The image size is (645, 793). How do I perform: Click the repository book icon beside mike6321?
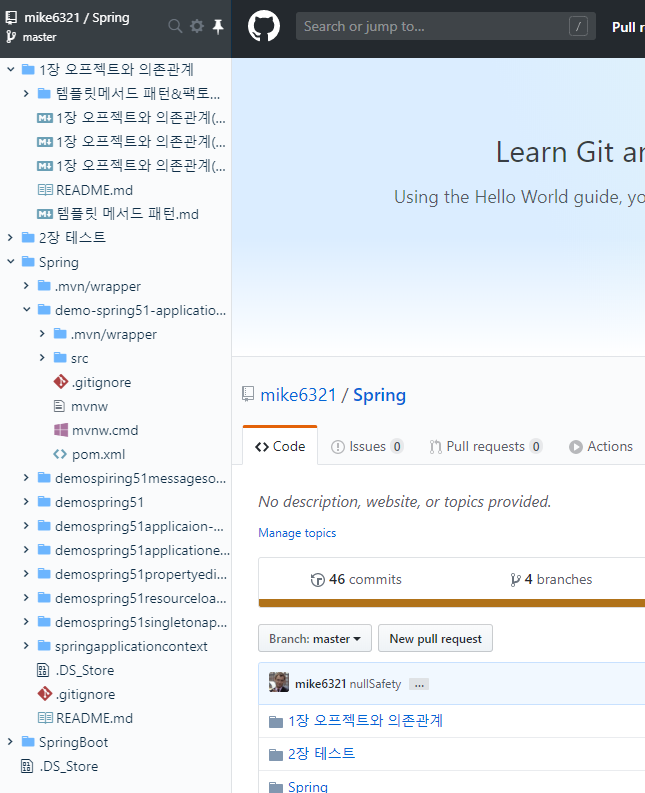[247, 394]
